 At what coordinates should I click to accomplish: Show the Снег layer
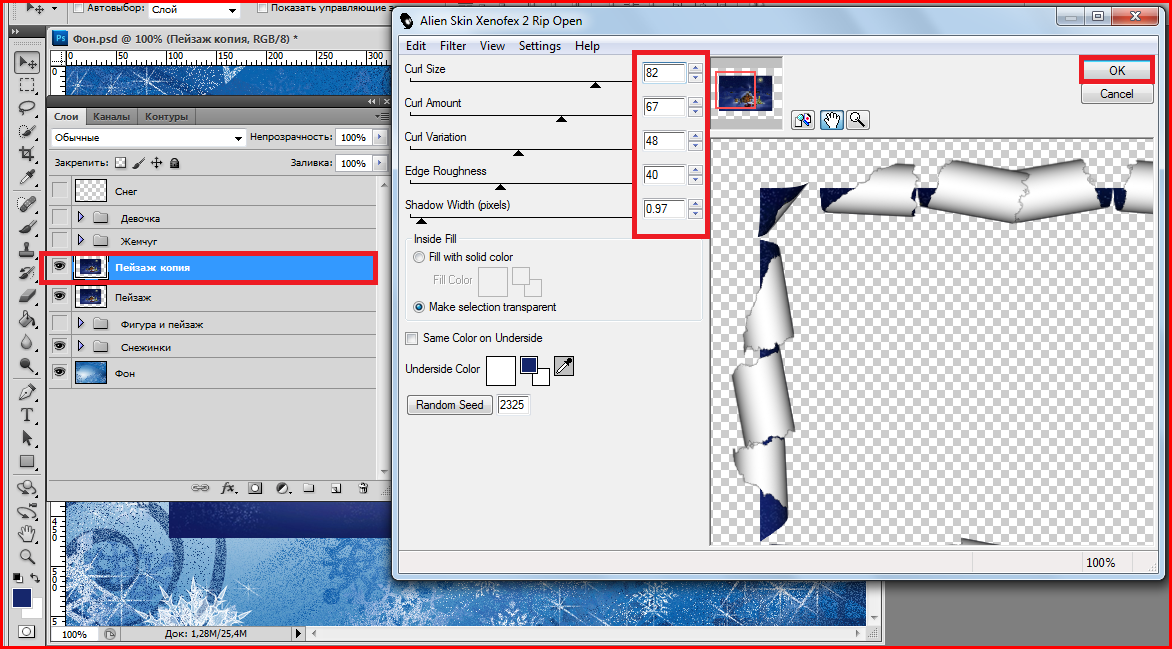coord(60,191)
